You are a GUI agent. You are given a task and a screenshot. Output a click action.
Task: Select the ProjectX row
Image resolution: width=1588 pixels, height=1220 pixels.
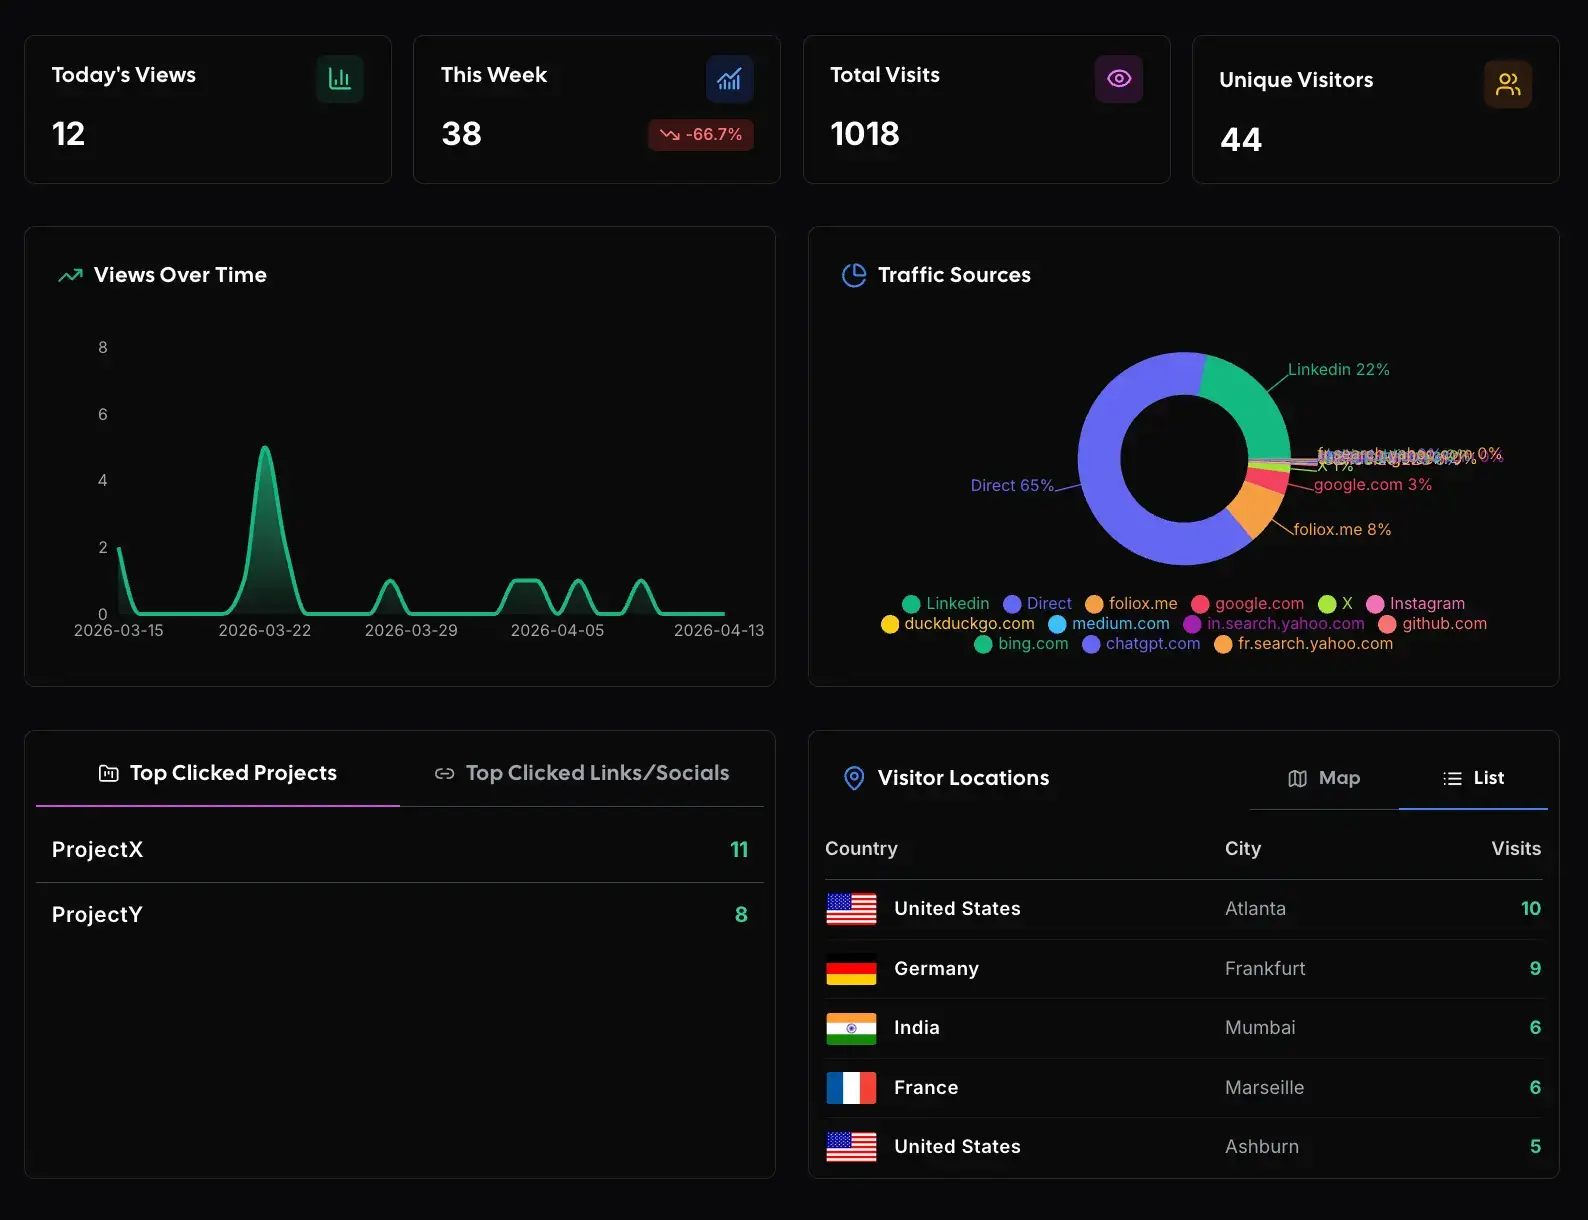[400, 850]
